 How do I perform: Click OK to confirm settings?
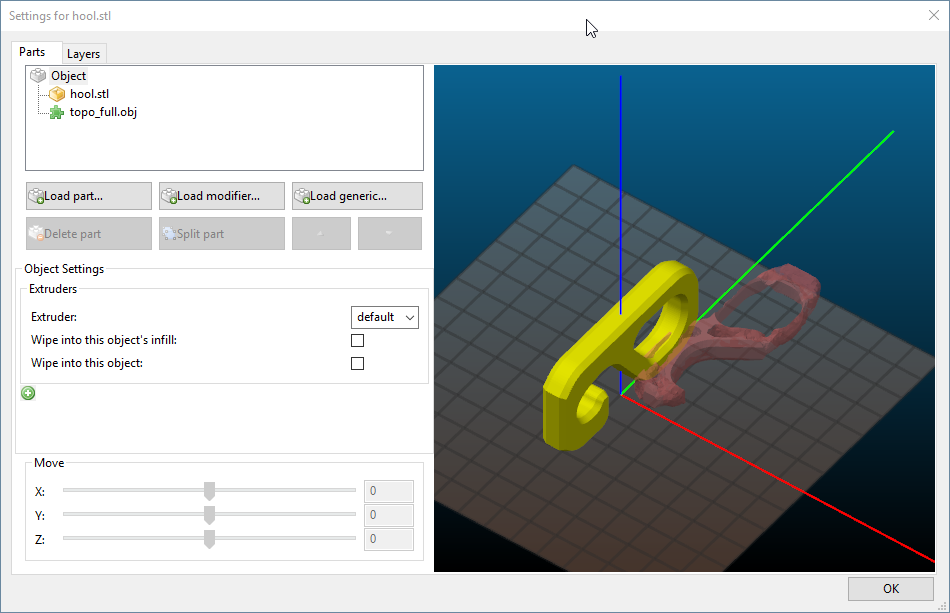(891, 589)
